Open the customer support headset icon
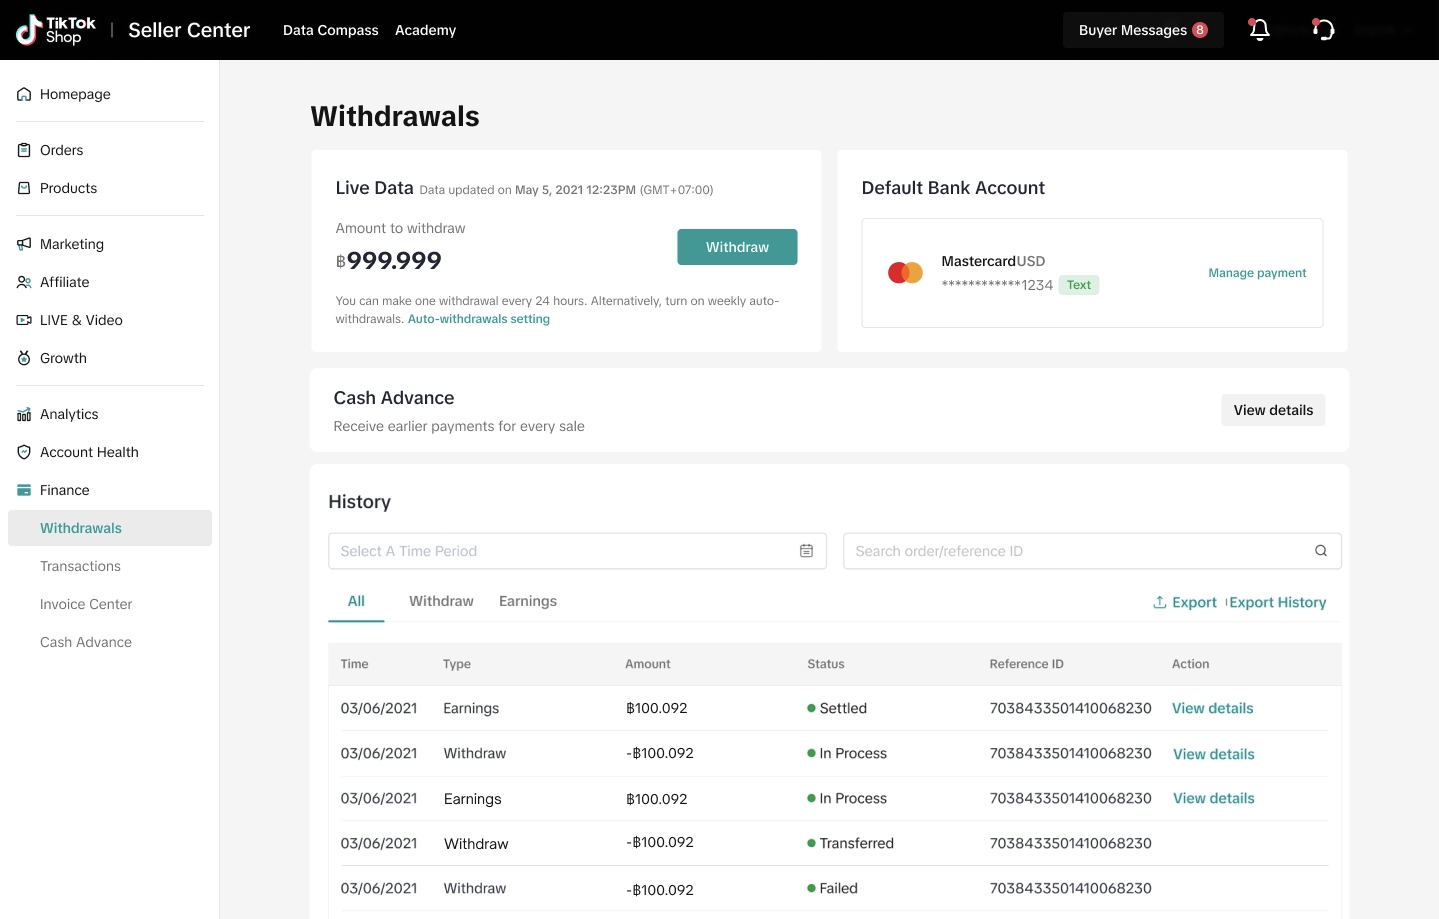The image size is (1439, 919). [1323, 30]
